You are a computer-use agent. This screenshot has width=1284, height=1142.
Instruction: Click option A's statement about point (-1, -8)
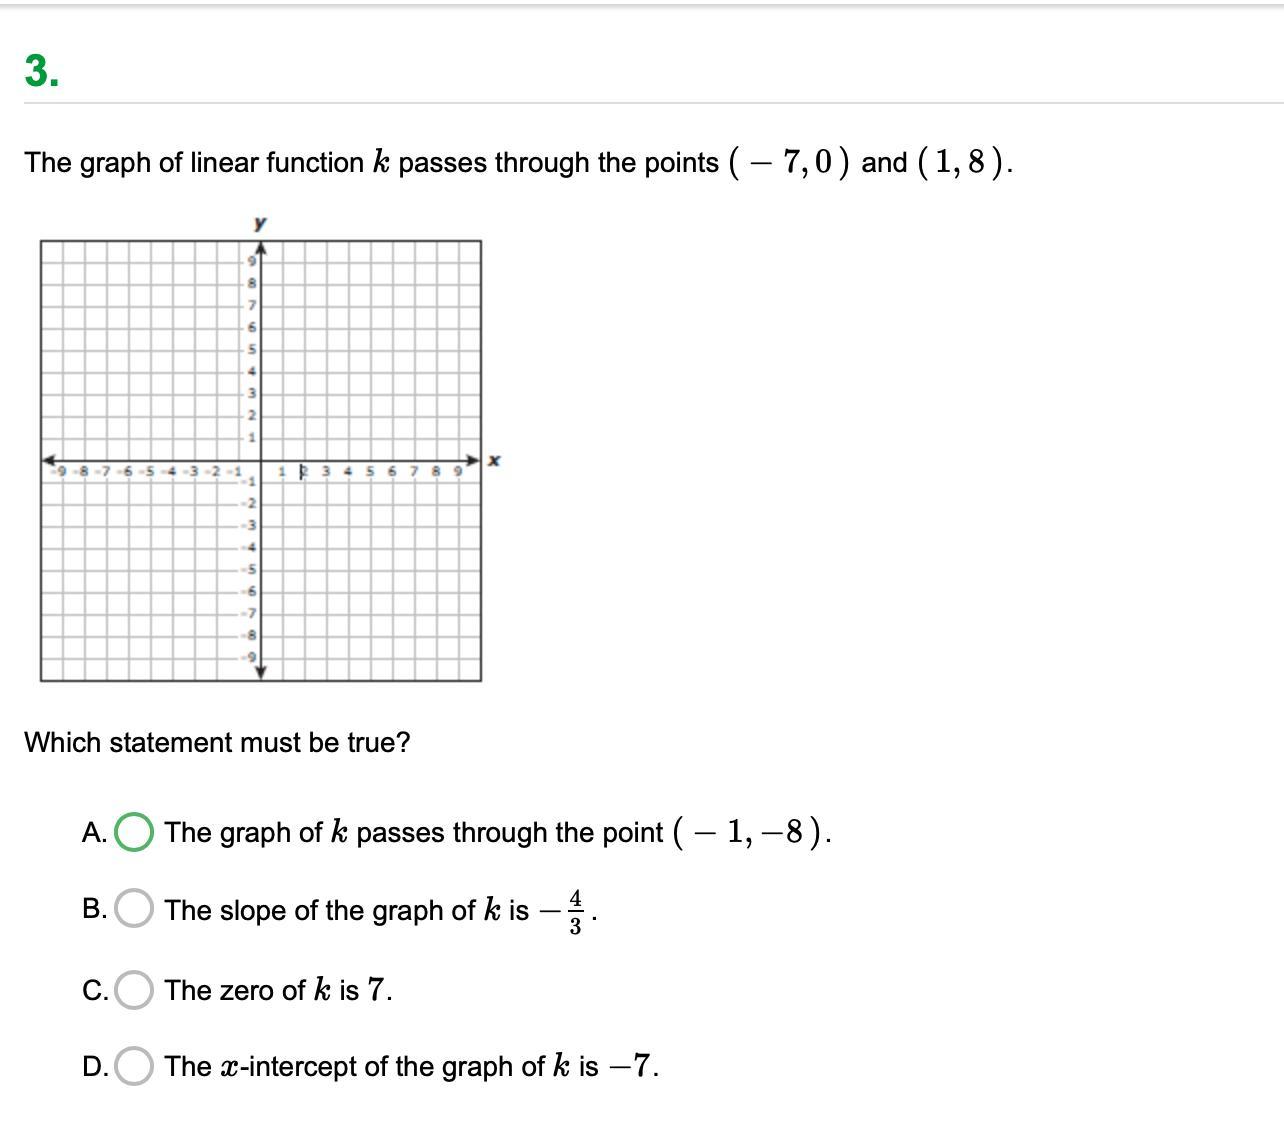tap(497, 832)
